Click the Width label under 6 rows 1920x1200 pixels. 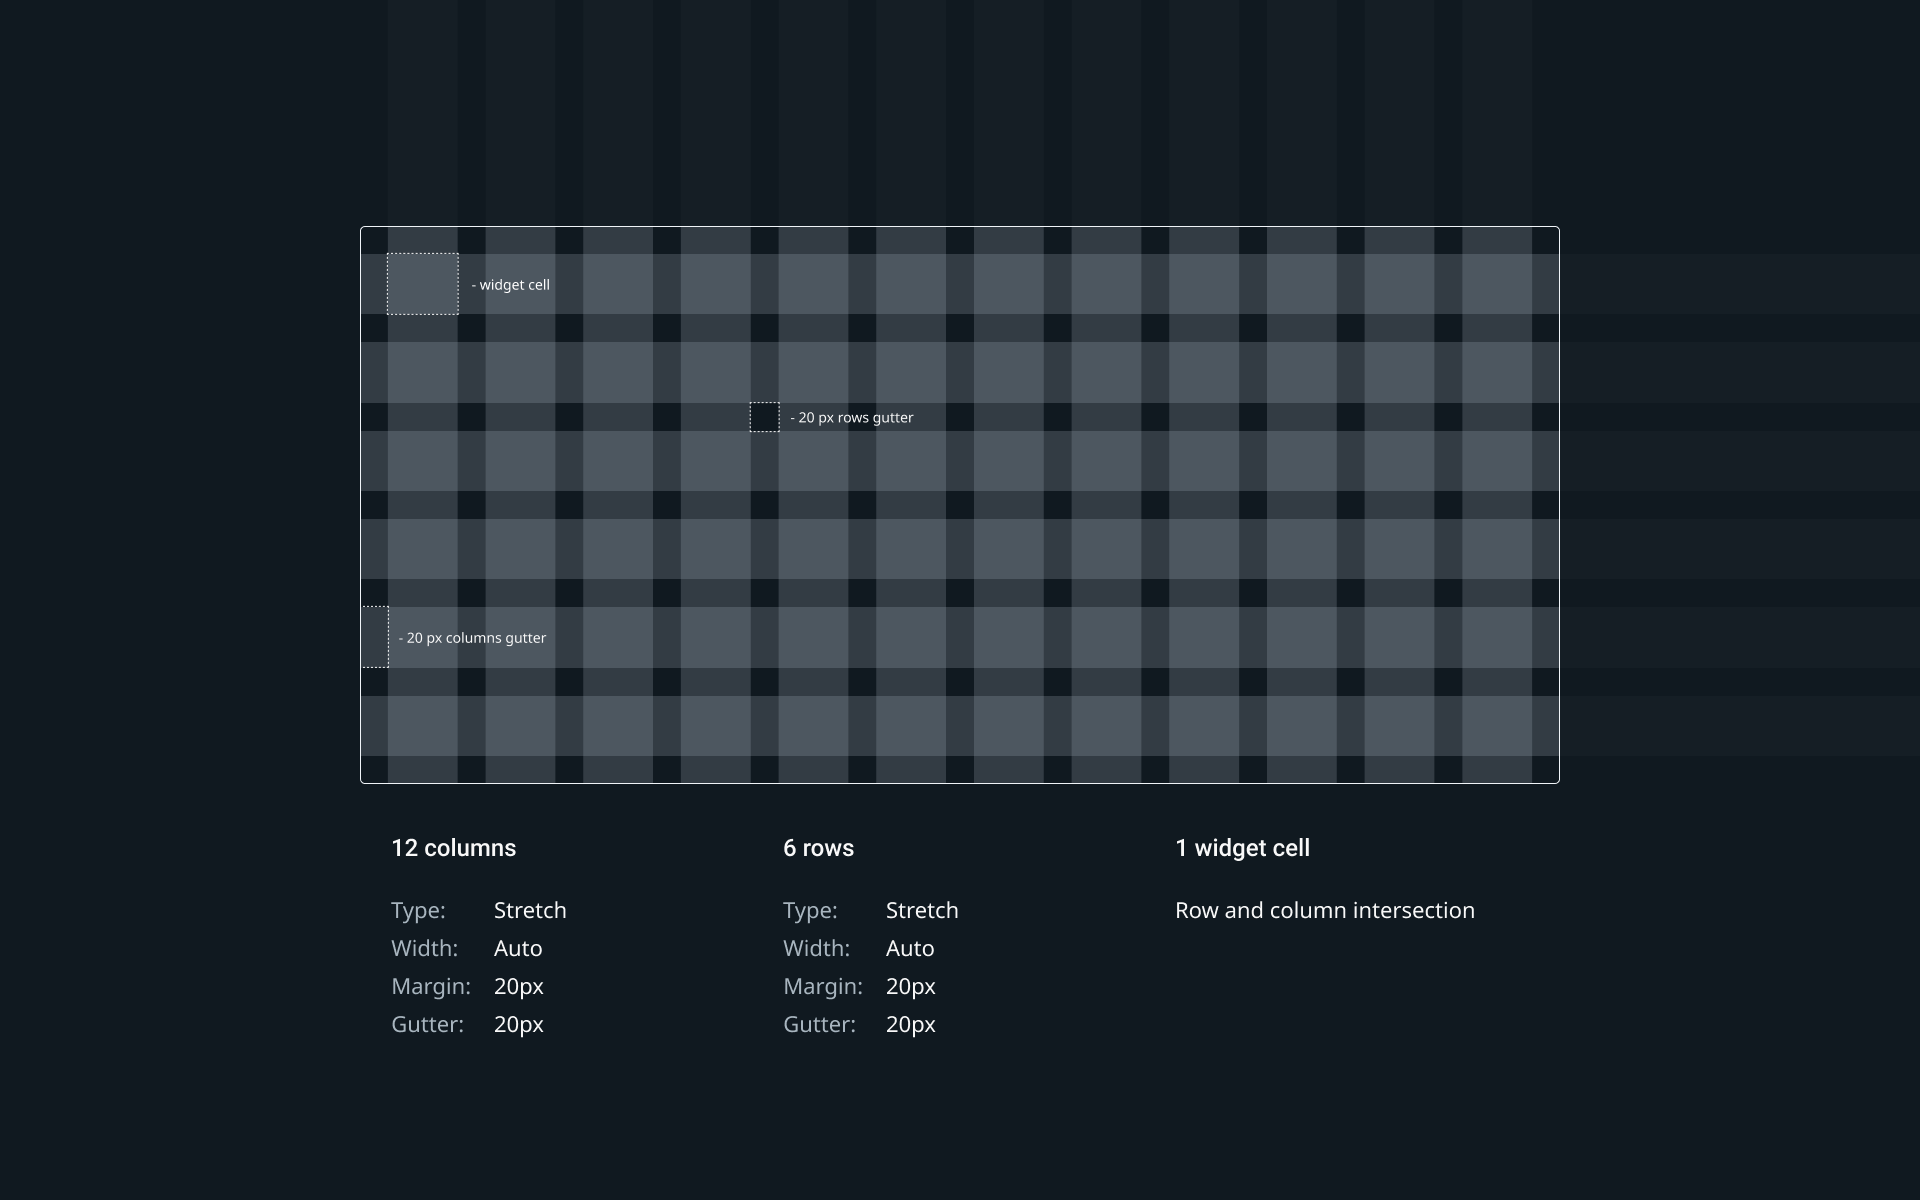[x=816, y=948]
